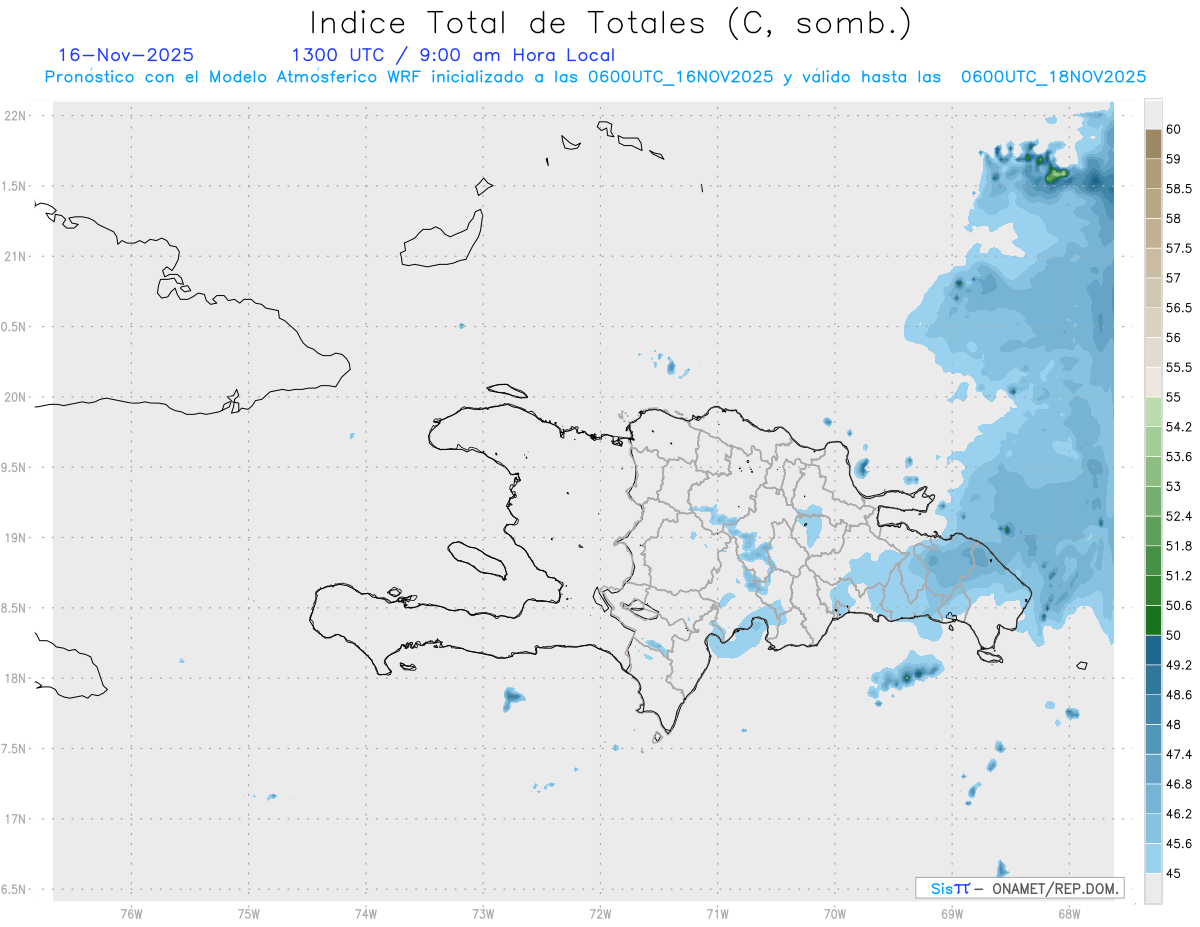The width and height of the screenshot is (1200, 927).
Task: Click the '19N' latitude label
Action: pos(15,538)
